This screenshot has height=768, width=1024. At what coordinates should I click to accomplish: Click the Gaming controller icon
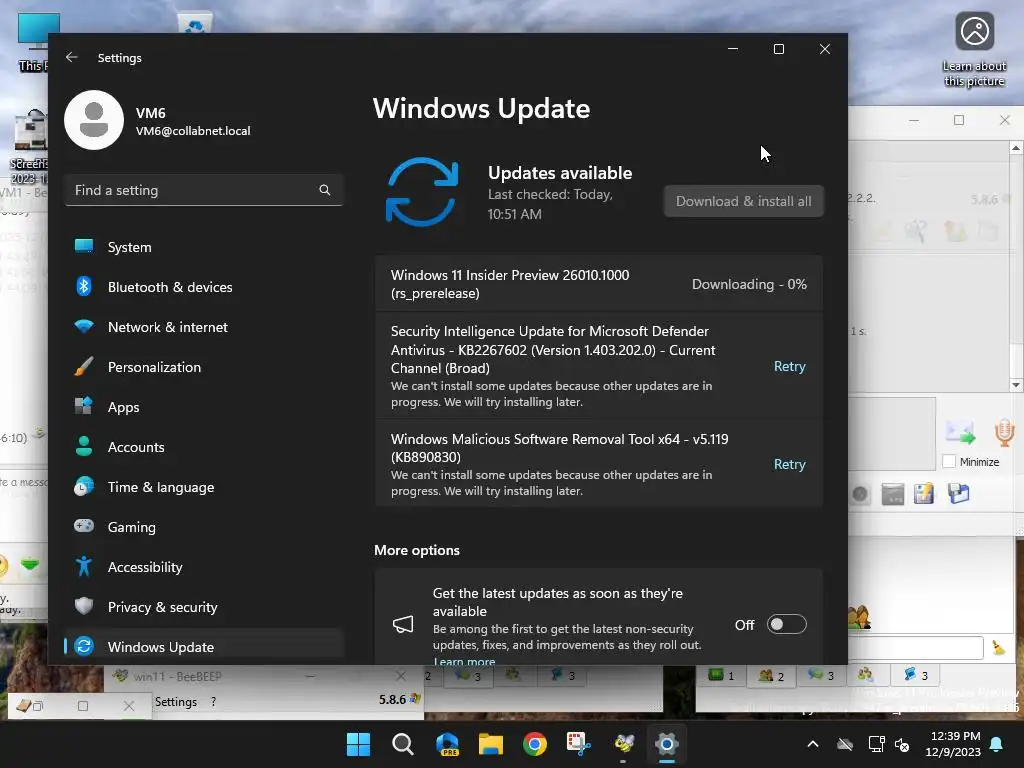pyautogui.click(x=84, y=526)
